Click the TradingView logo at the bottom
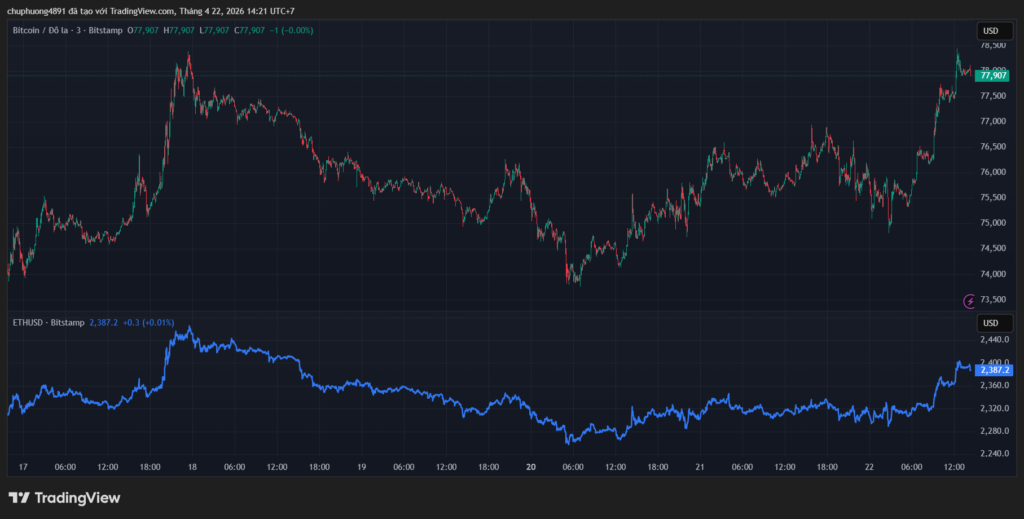Screen dimensions: 1024x519 point(64,497)
